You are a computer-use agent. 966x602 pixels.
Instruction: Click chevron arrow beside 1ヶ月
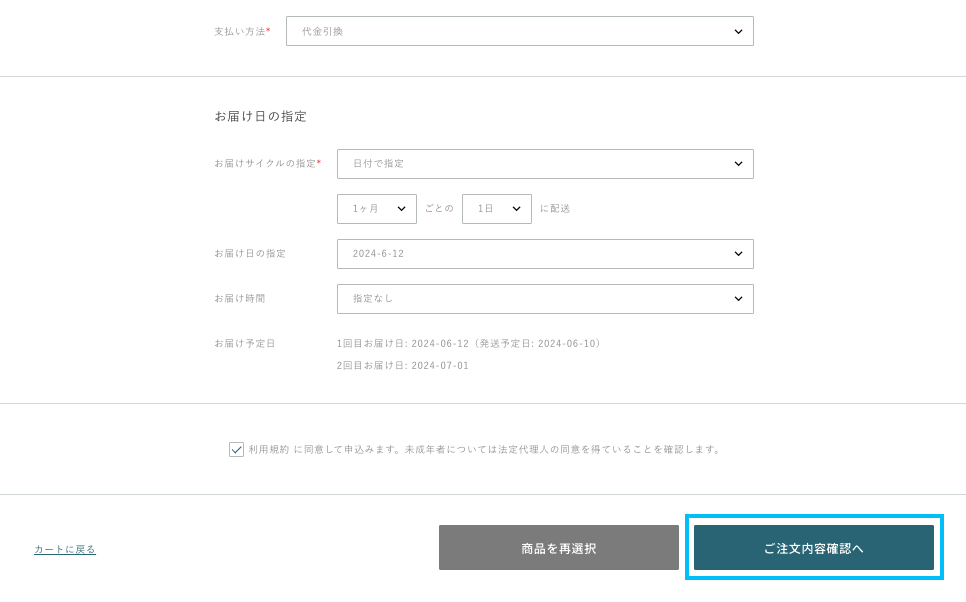click(x=401, y=209)
